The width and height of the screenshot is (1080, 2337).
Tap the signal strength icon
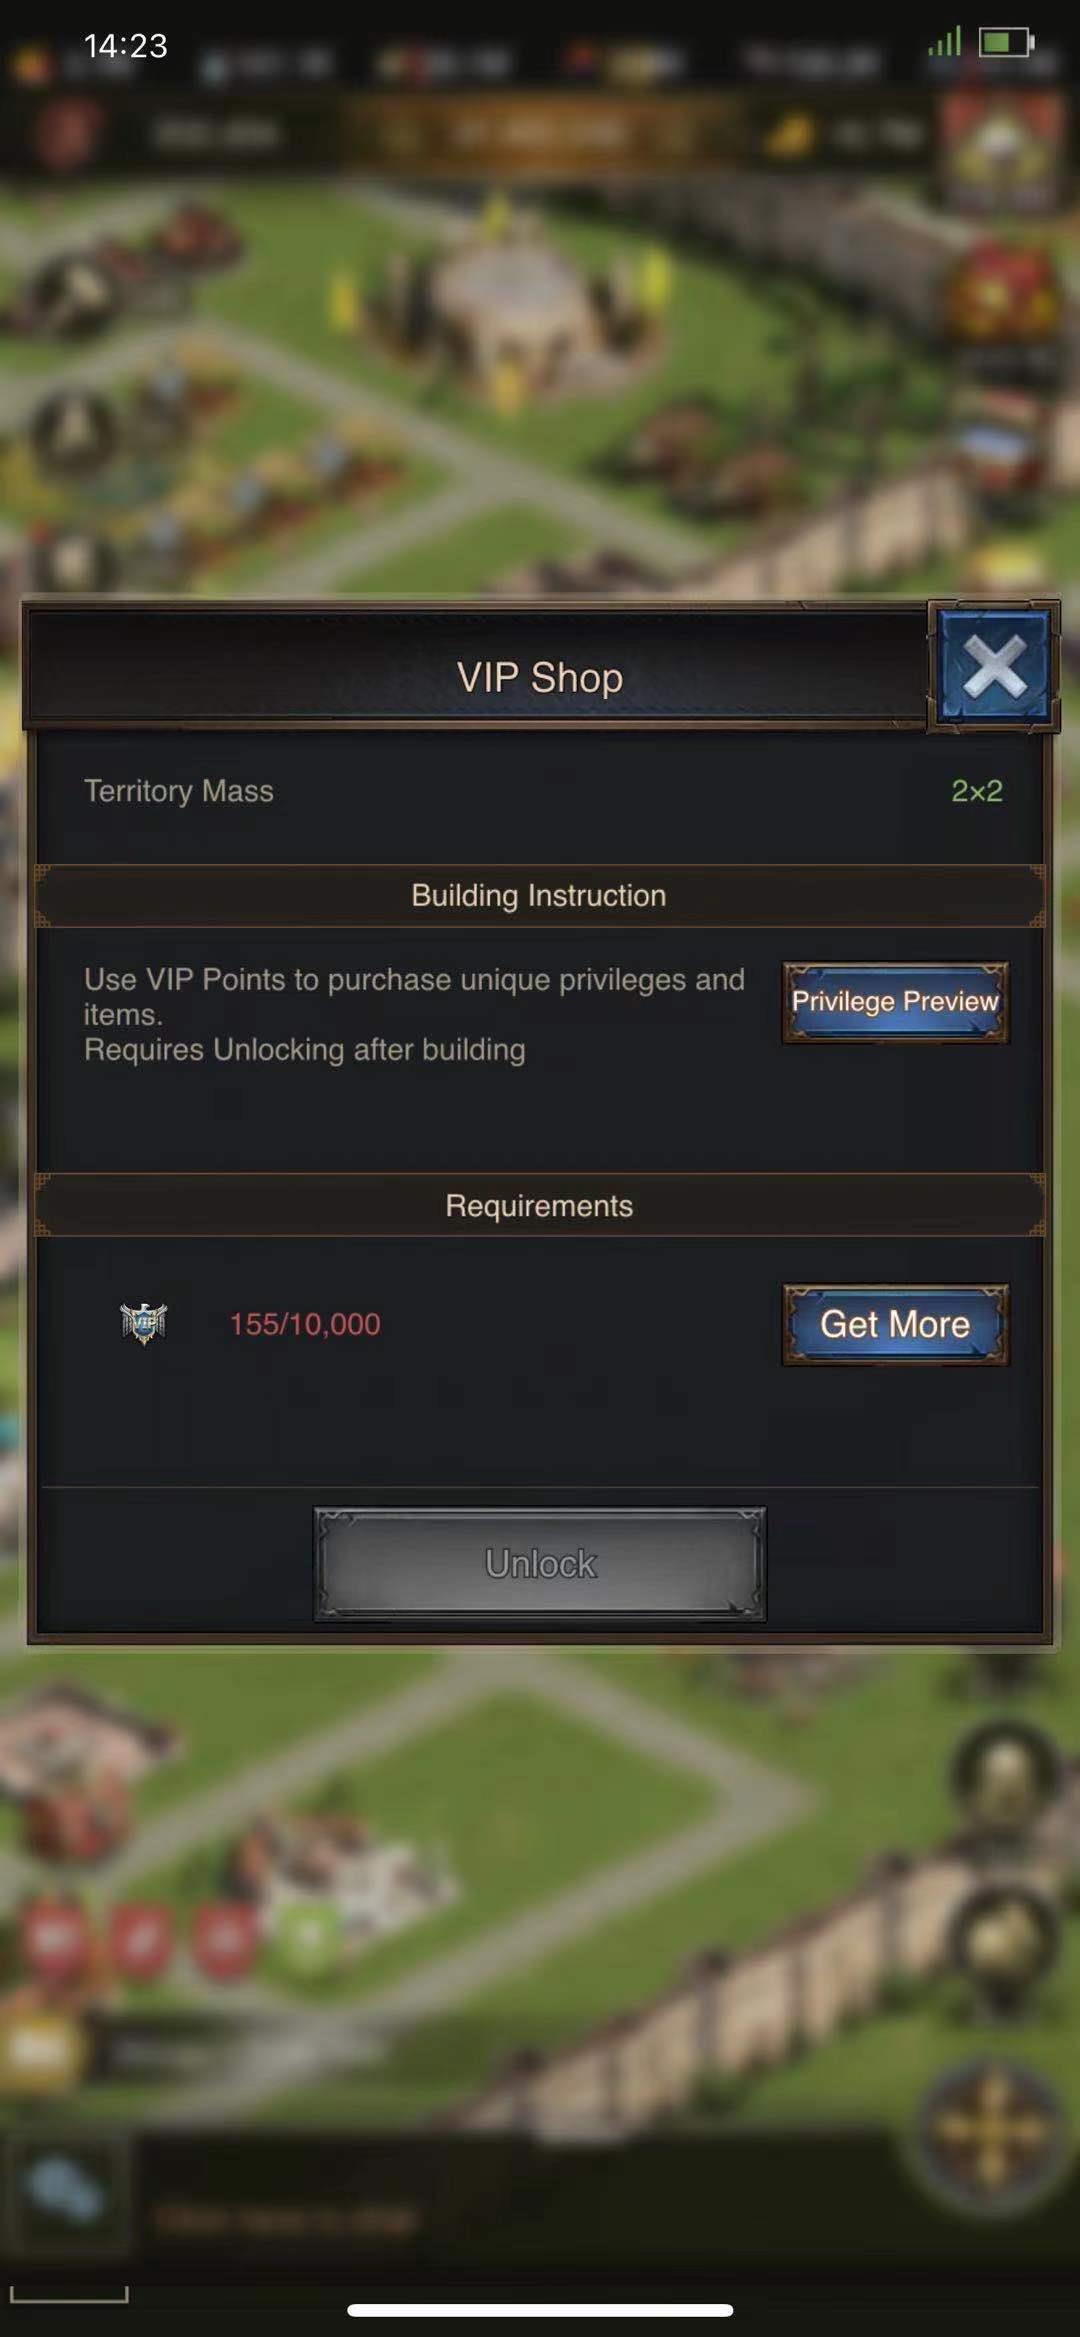[x=944, y=41]
